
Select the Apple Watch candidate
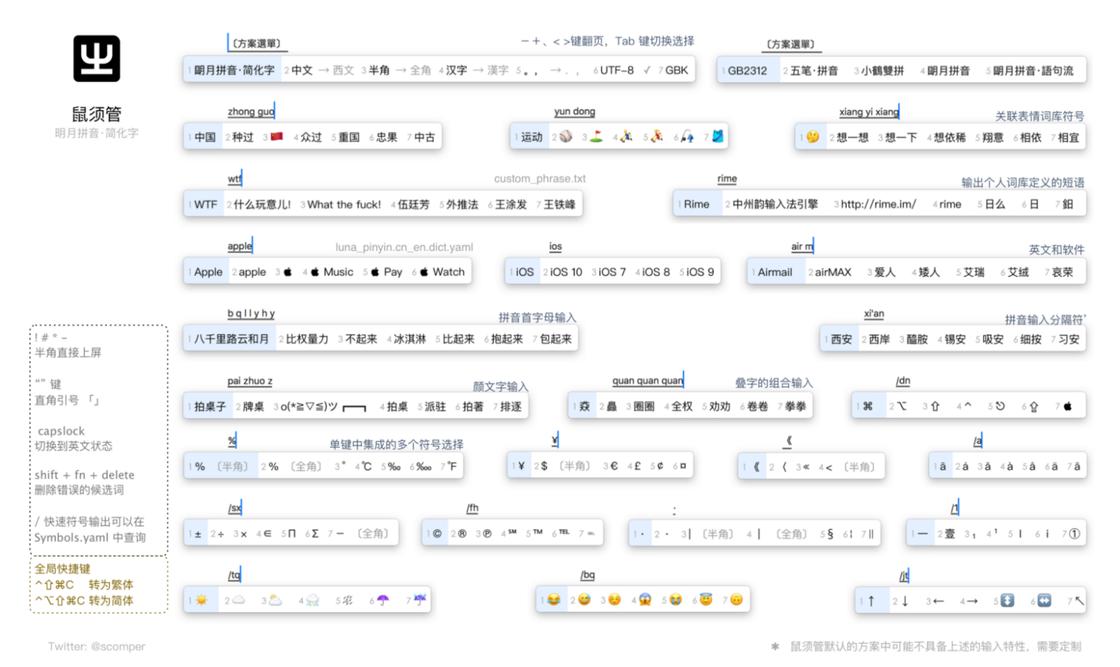pos(442,272)
